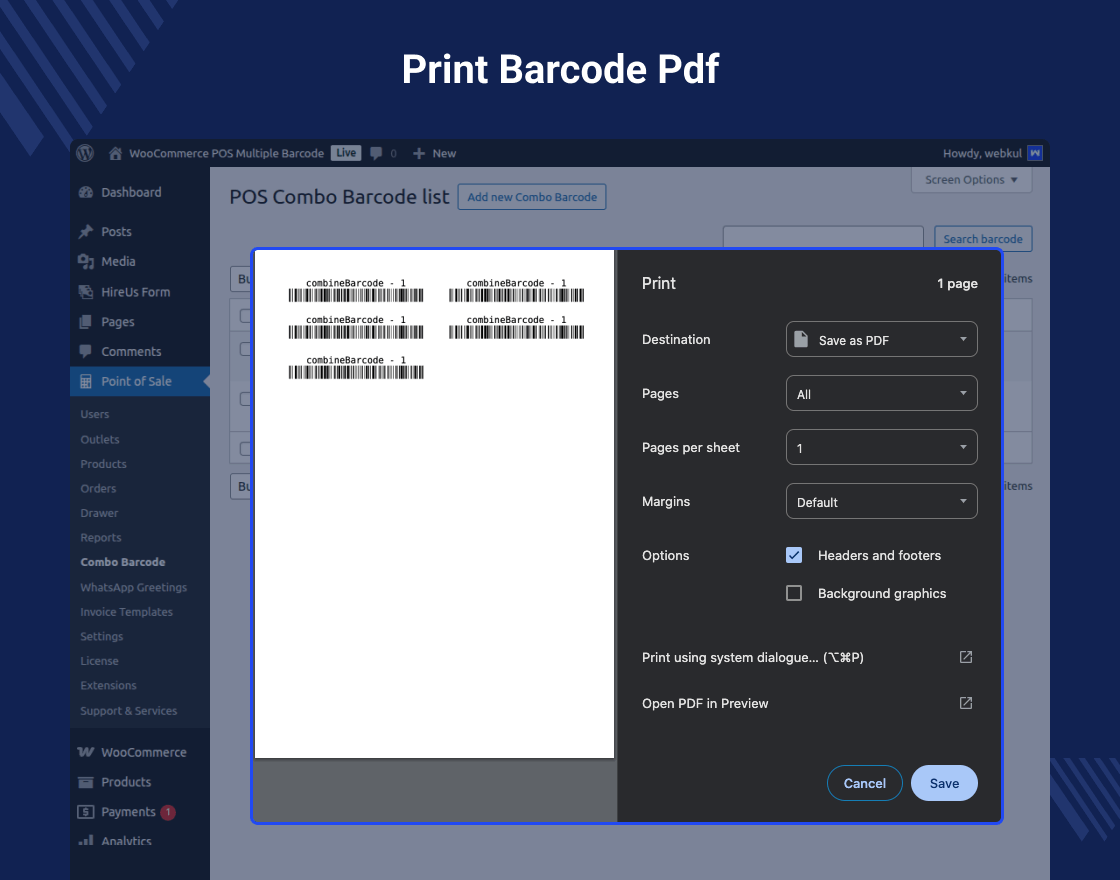Click the Posts pin icon
Screen dimensions: 1120x880
pos(86,231)
